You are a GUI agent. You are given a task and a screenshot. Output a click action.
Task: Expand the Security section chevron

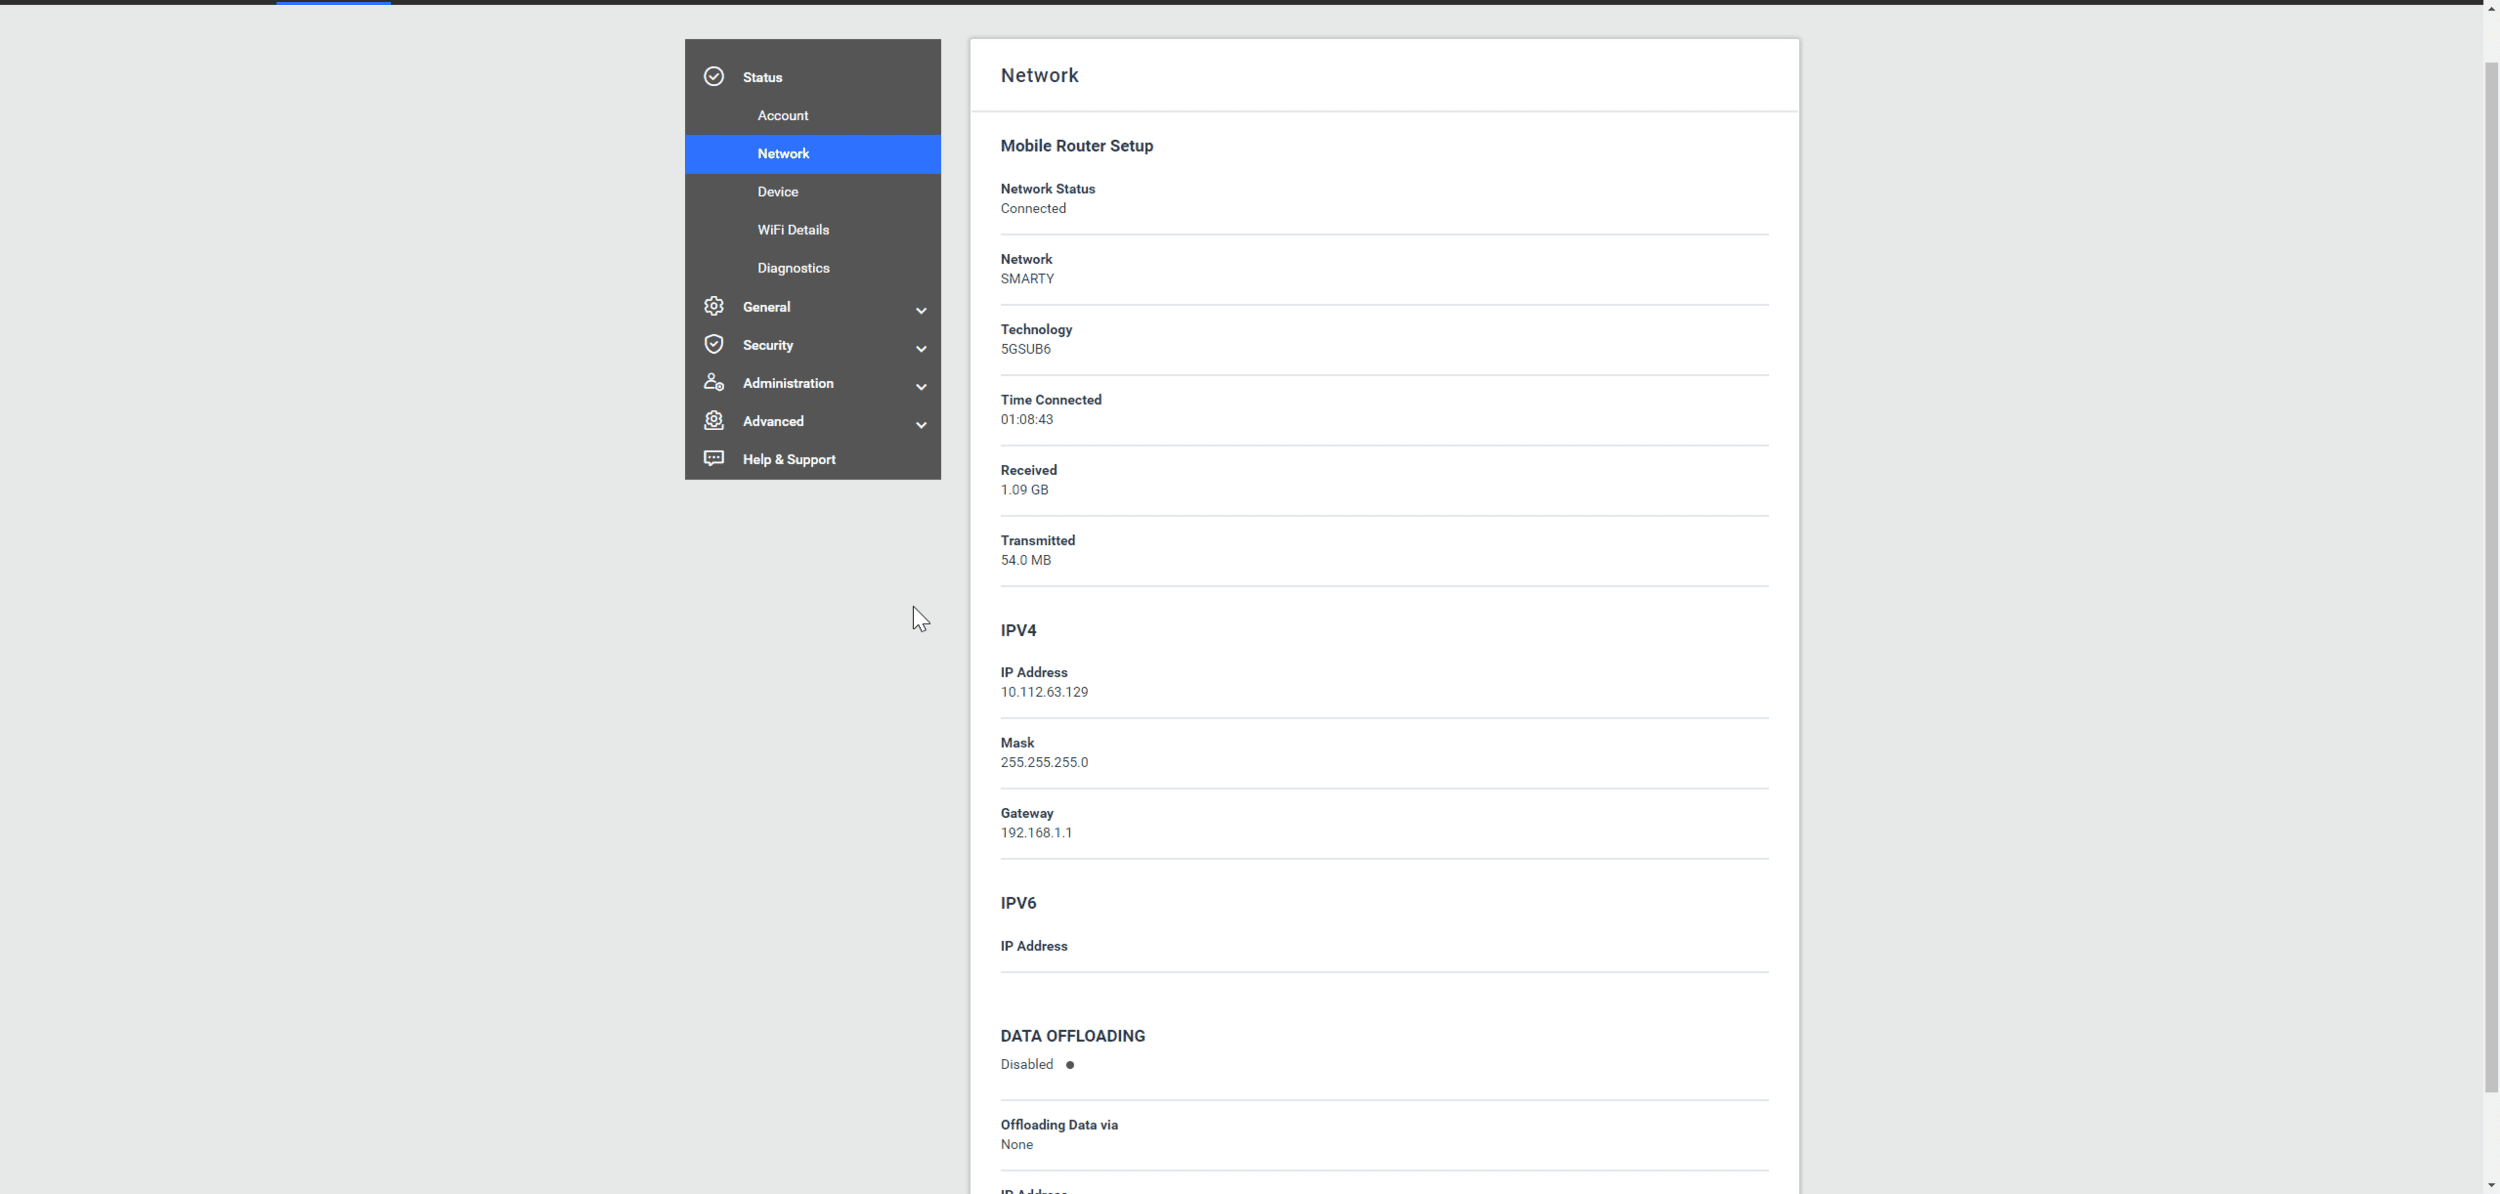tap(920, 348)
